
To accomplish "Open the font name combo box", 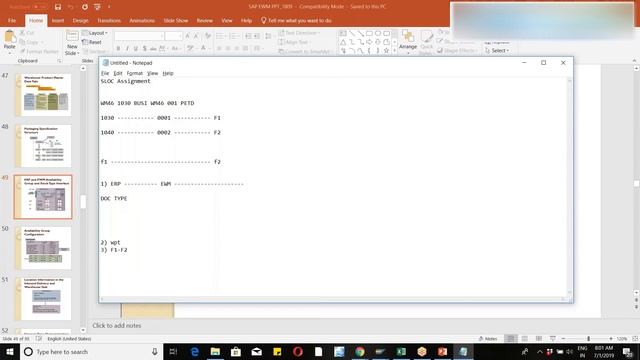I will [139, 36].
